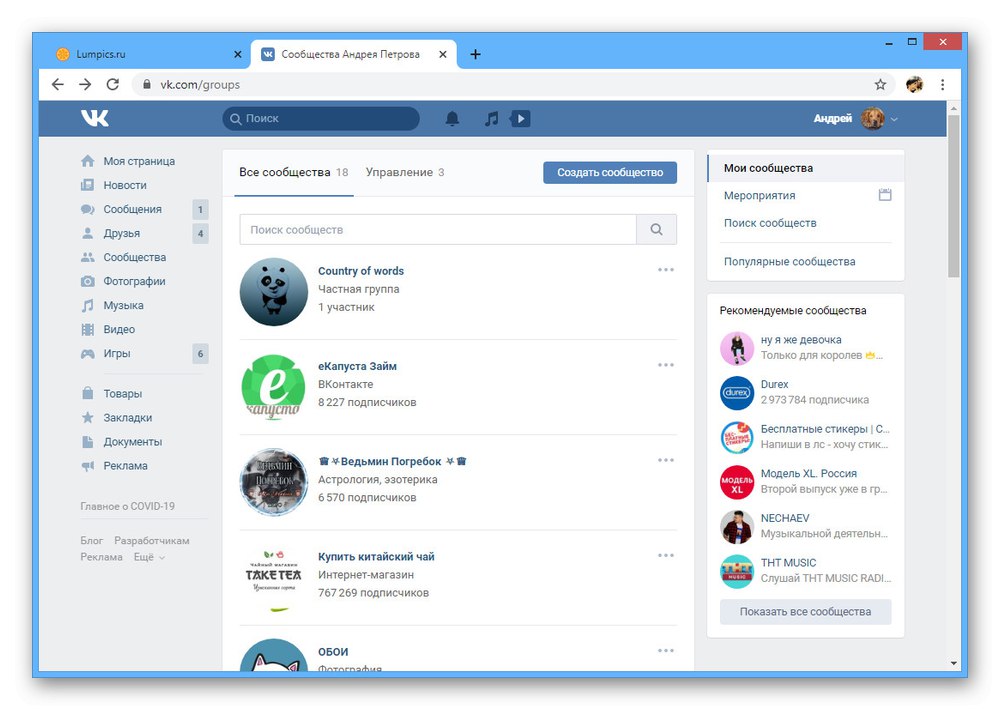Open the Реклама megaphone icon
Screen dimensions: 1000x710
pos(87,466)
